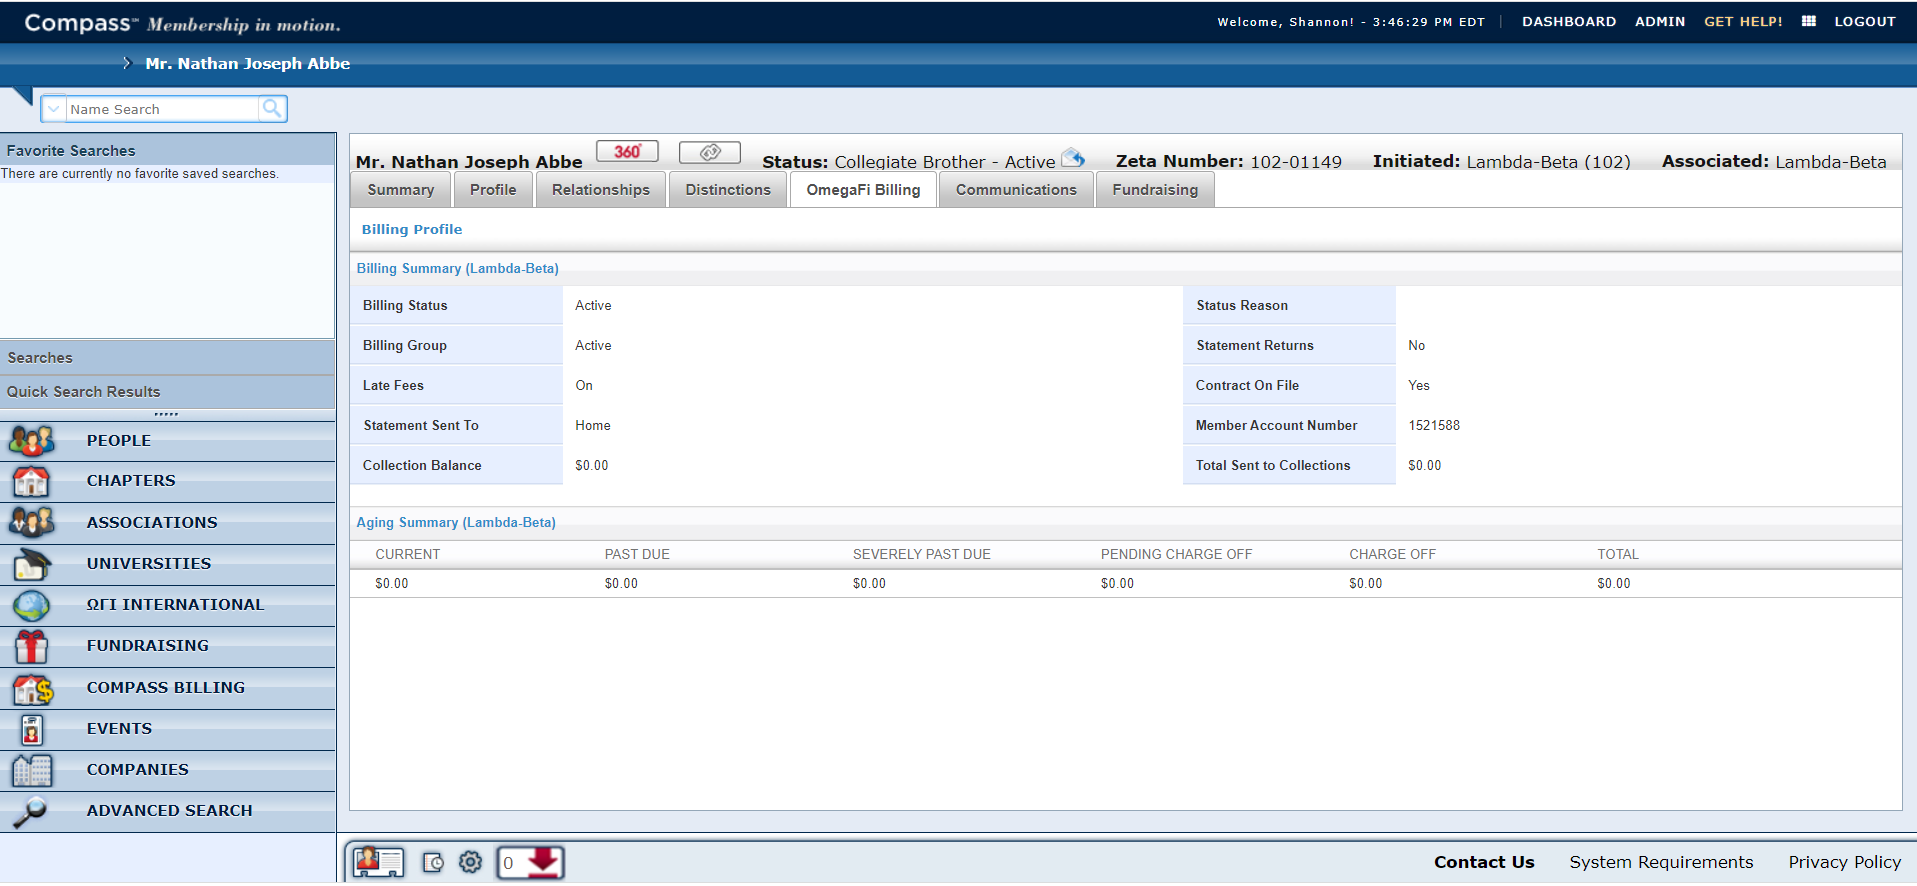Click Get Help! in the header

[x=1743, y=21]
